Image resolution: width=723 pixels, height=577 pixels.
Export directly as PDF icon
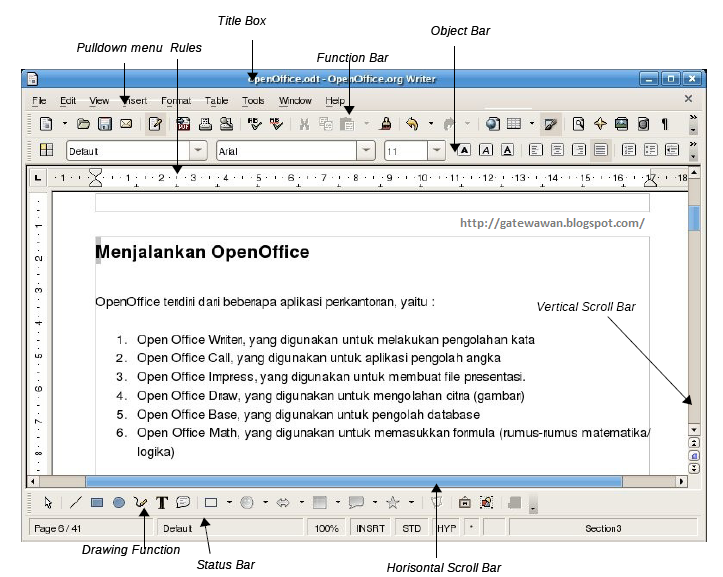[x=184, y=124]
